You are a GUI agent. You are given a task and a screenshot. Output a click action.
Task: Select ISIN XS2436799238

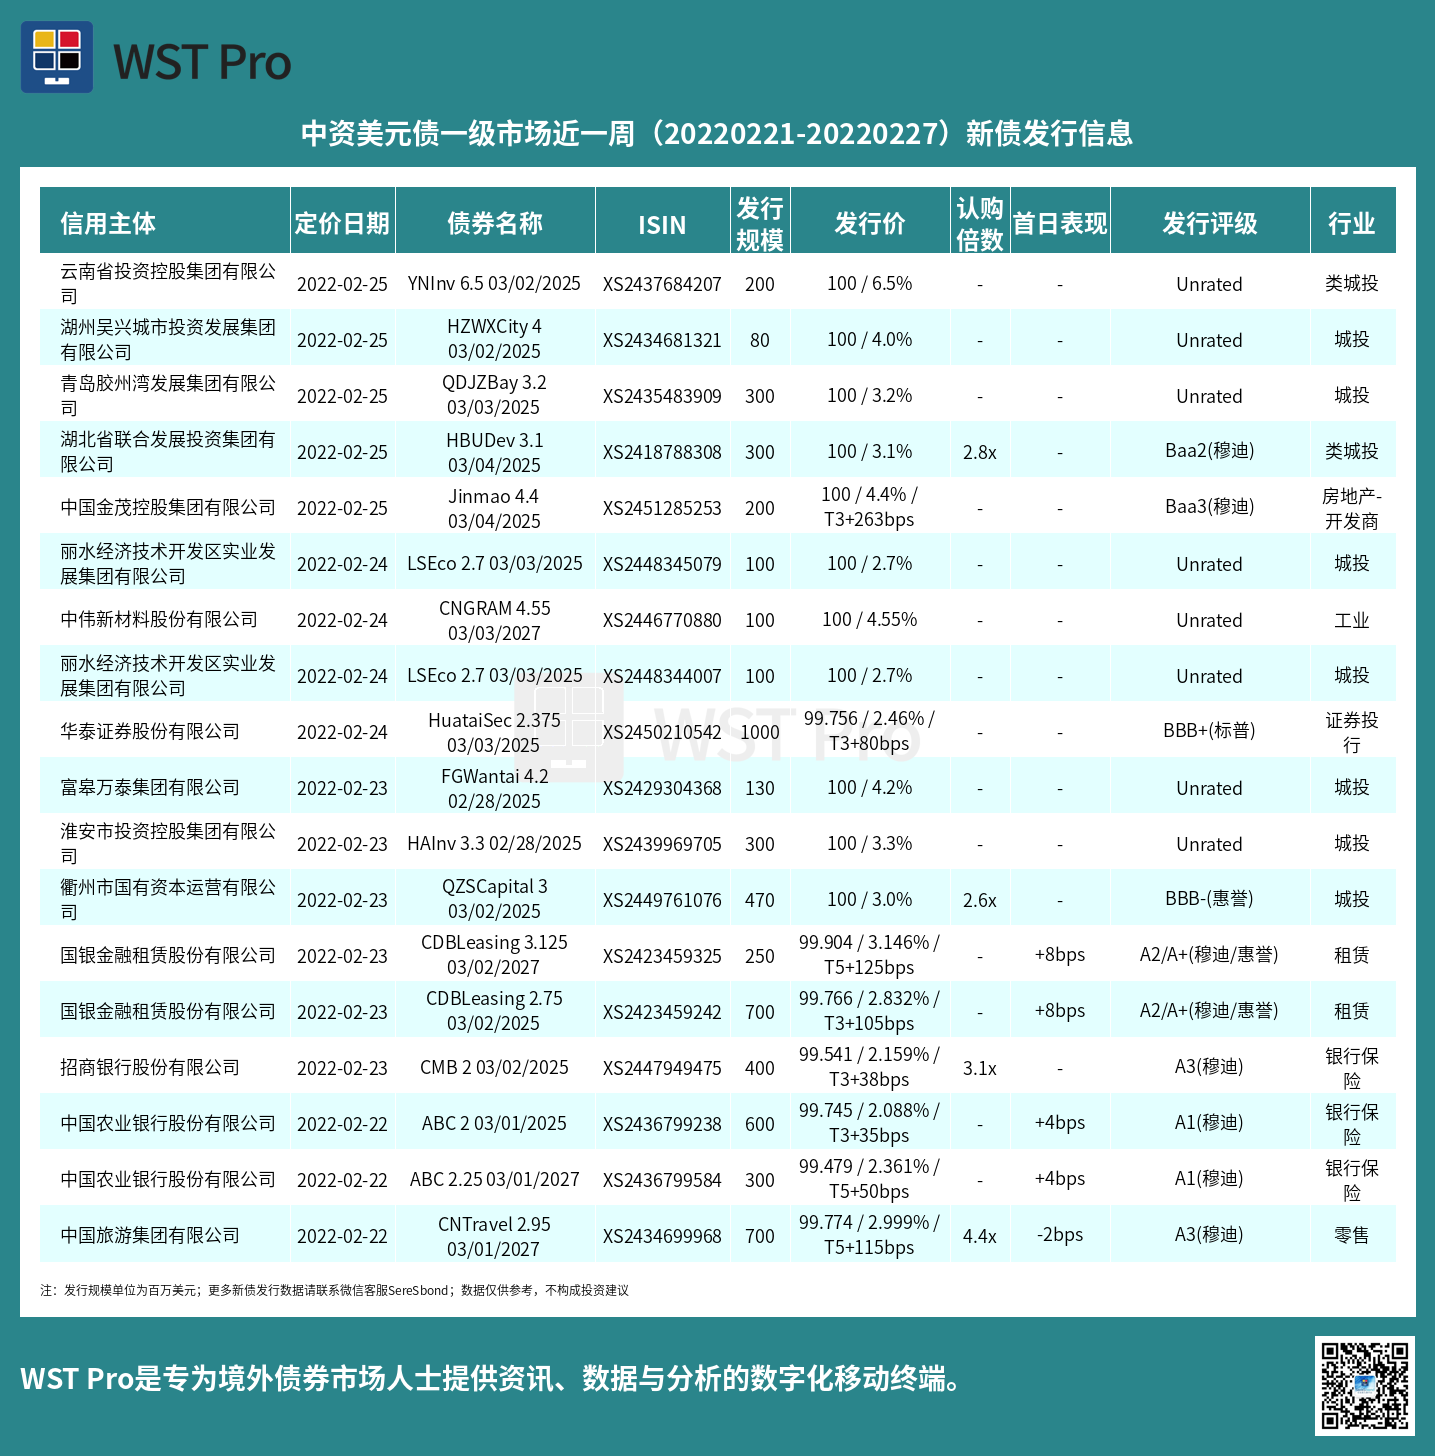click(662, 1125)
